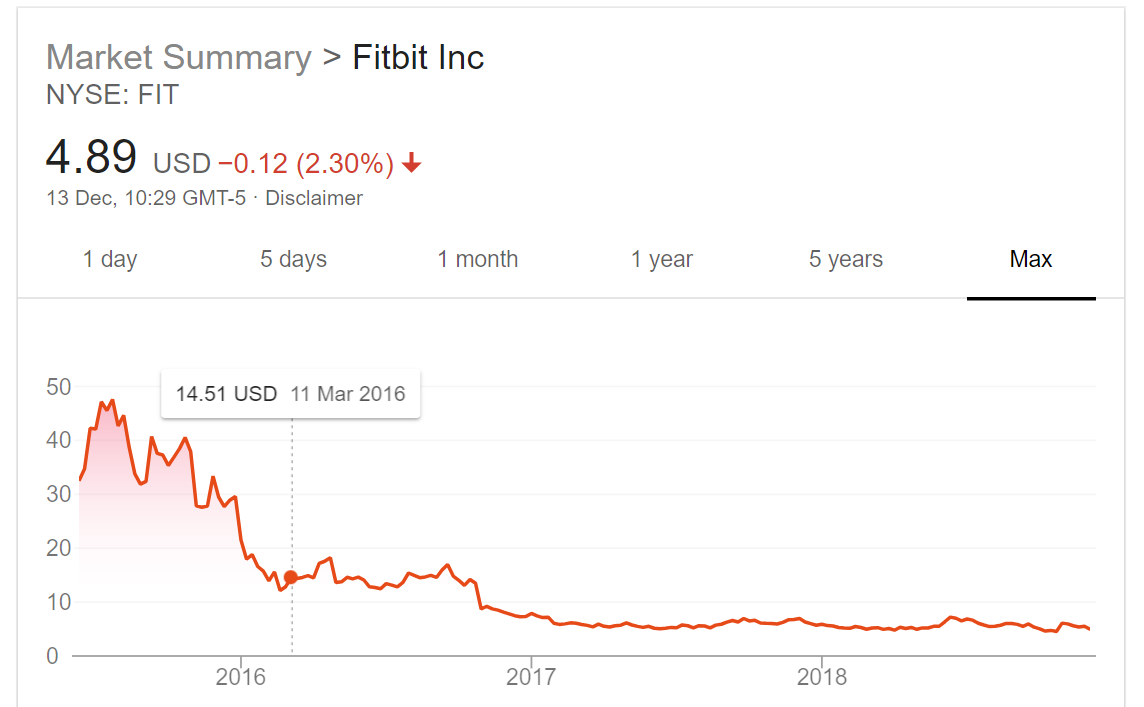Click the 2016 x-axis label
This screenshot has height=707, width=1144.
click(x=241, y=677)
